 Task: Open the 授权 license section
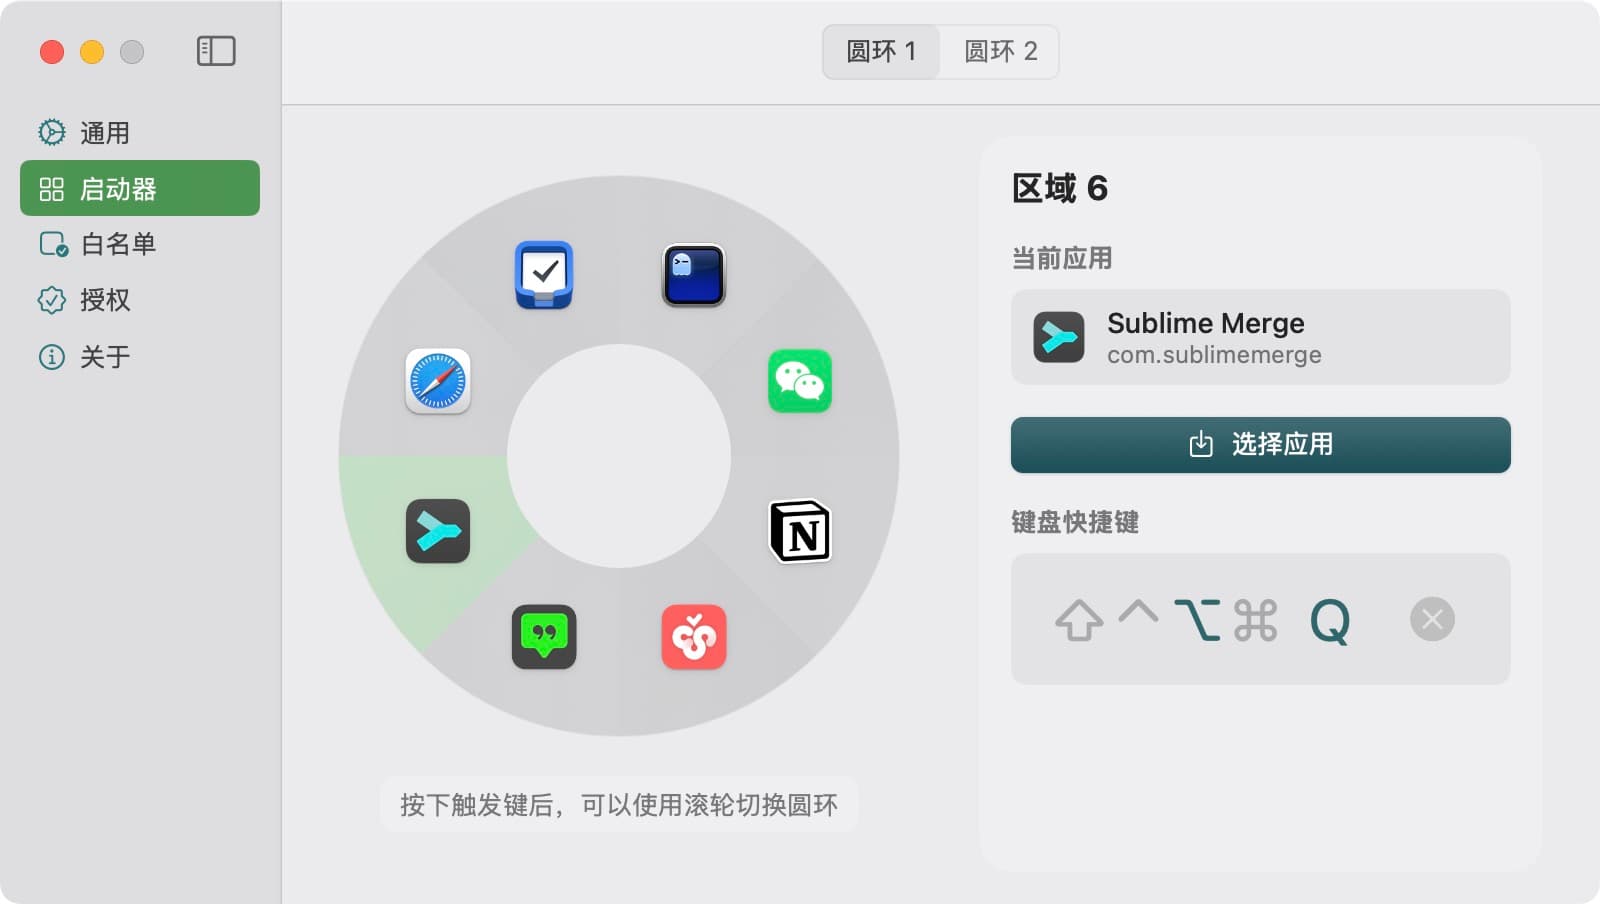click(140, 300)
